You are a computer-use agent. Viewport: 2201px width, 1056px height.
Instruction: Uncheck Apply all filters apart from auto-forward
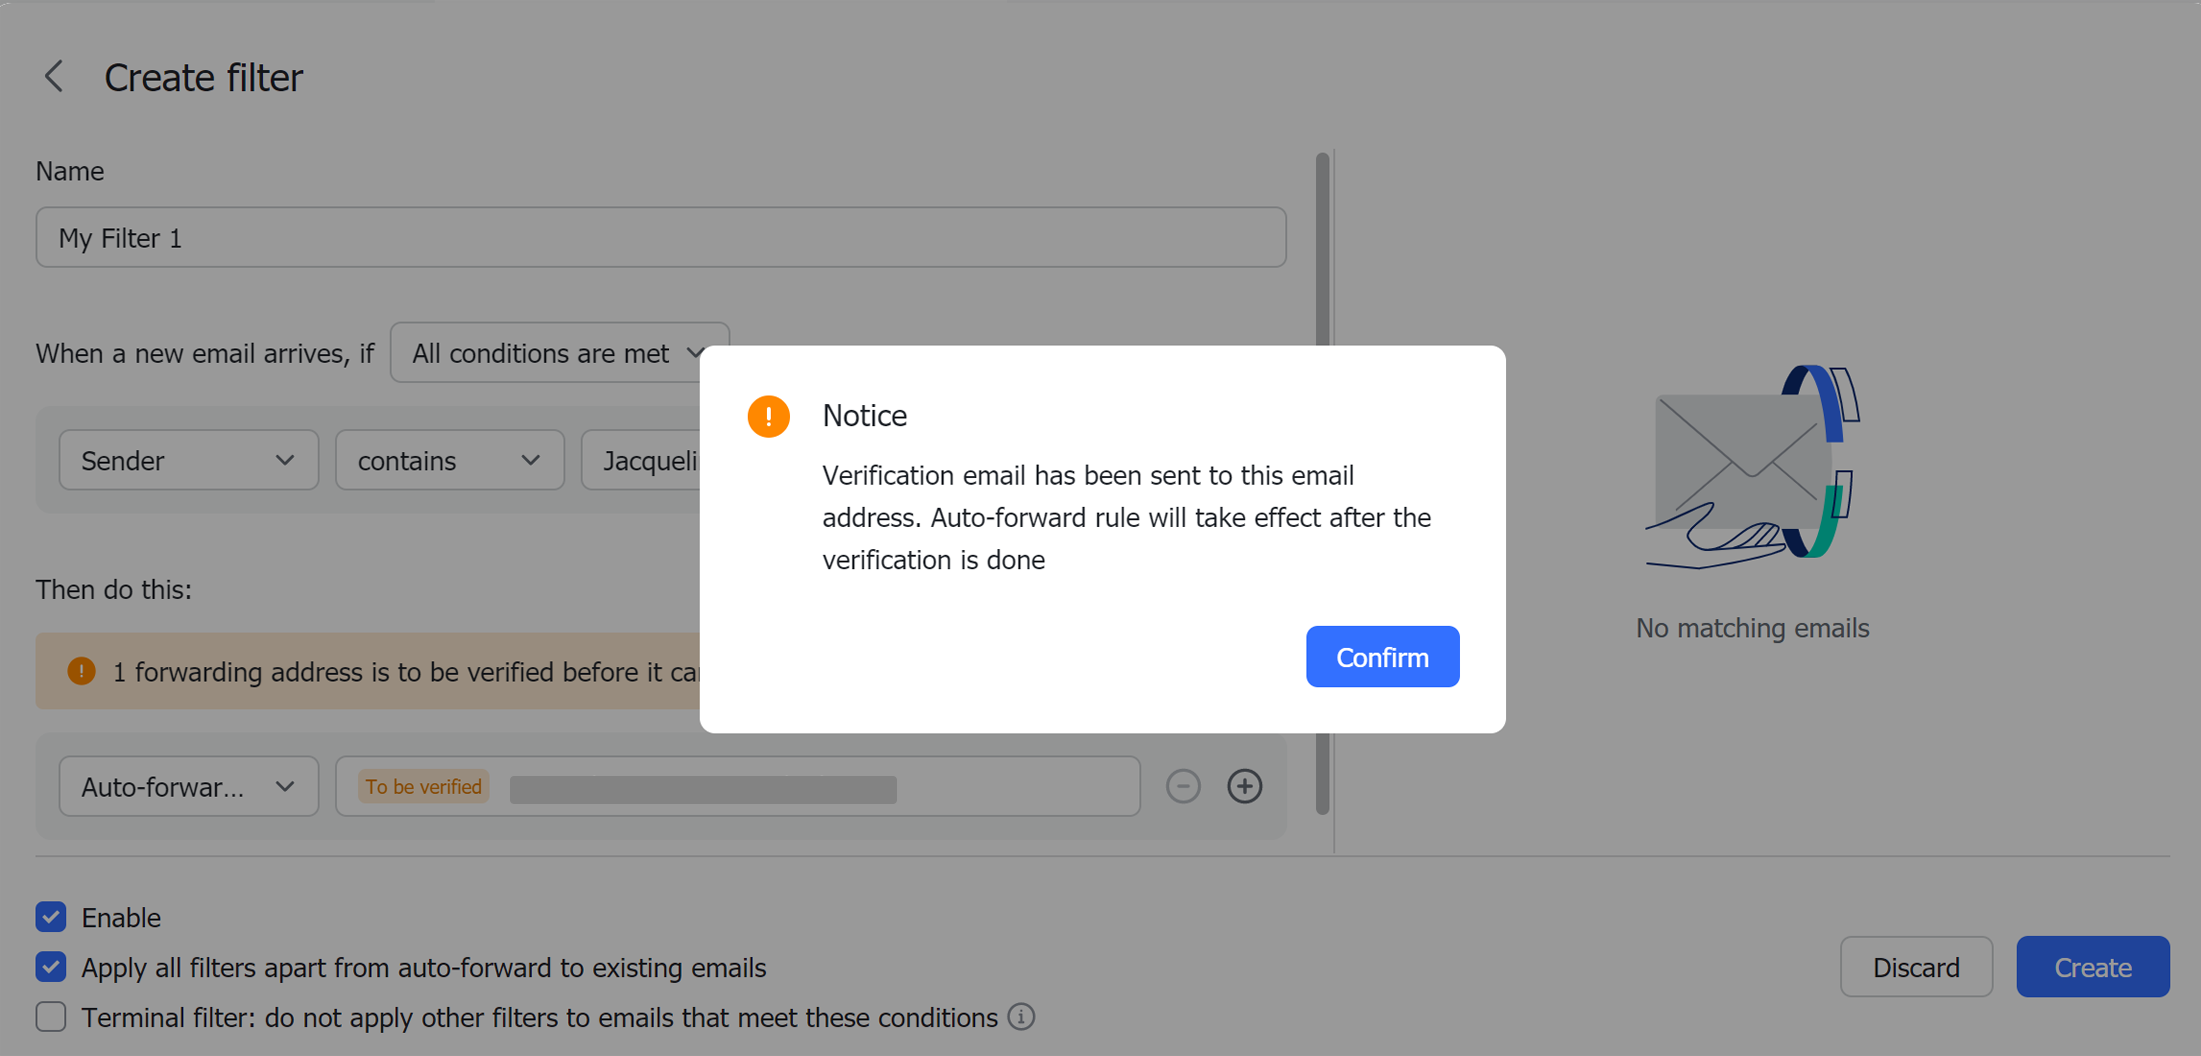(50, 966)
